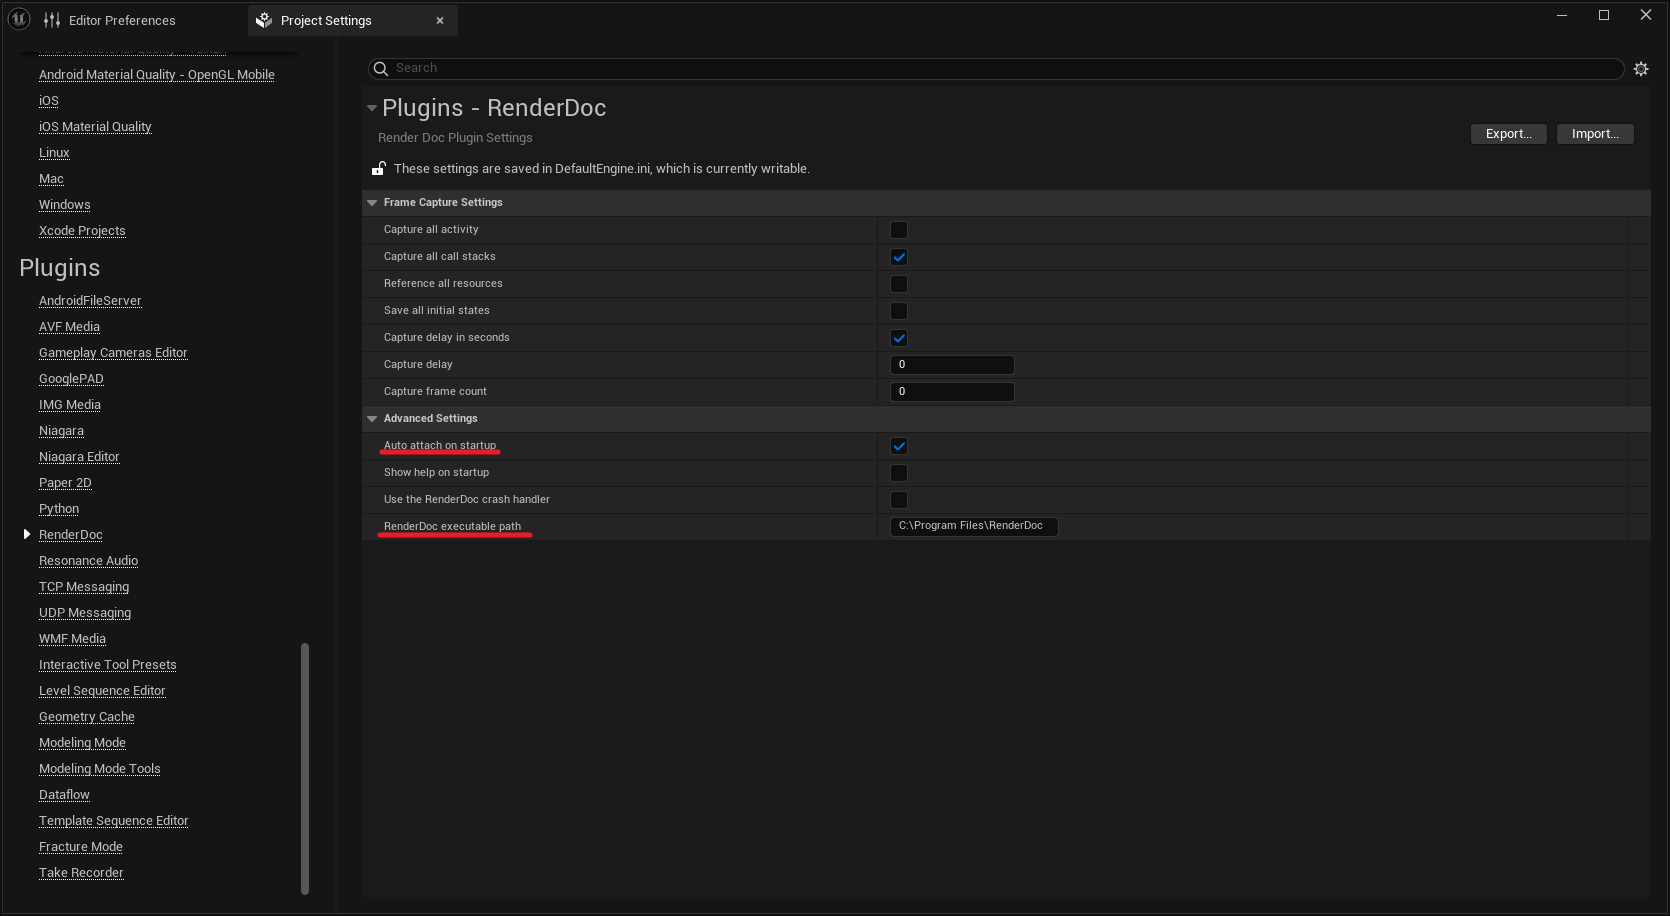Open Mac platform settings

click(51, 179)
